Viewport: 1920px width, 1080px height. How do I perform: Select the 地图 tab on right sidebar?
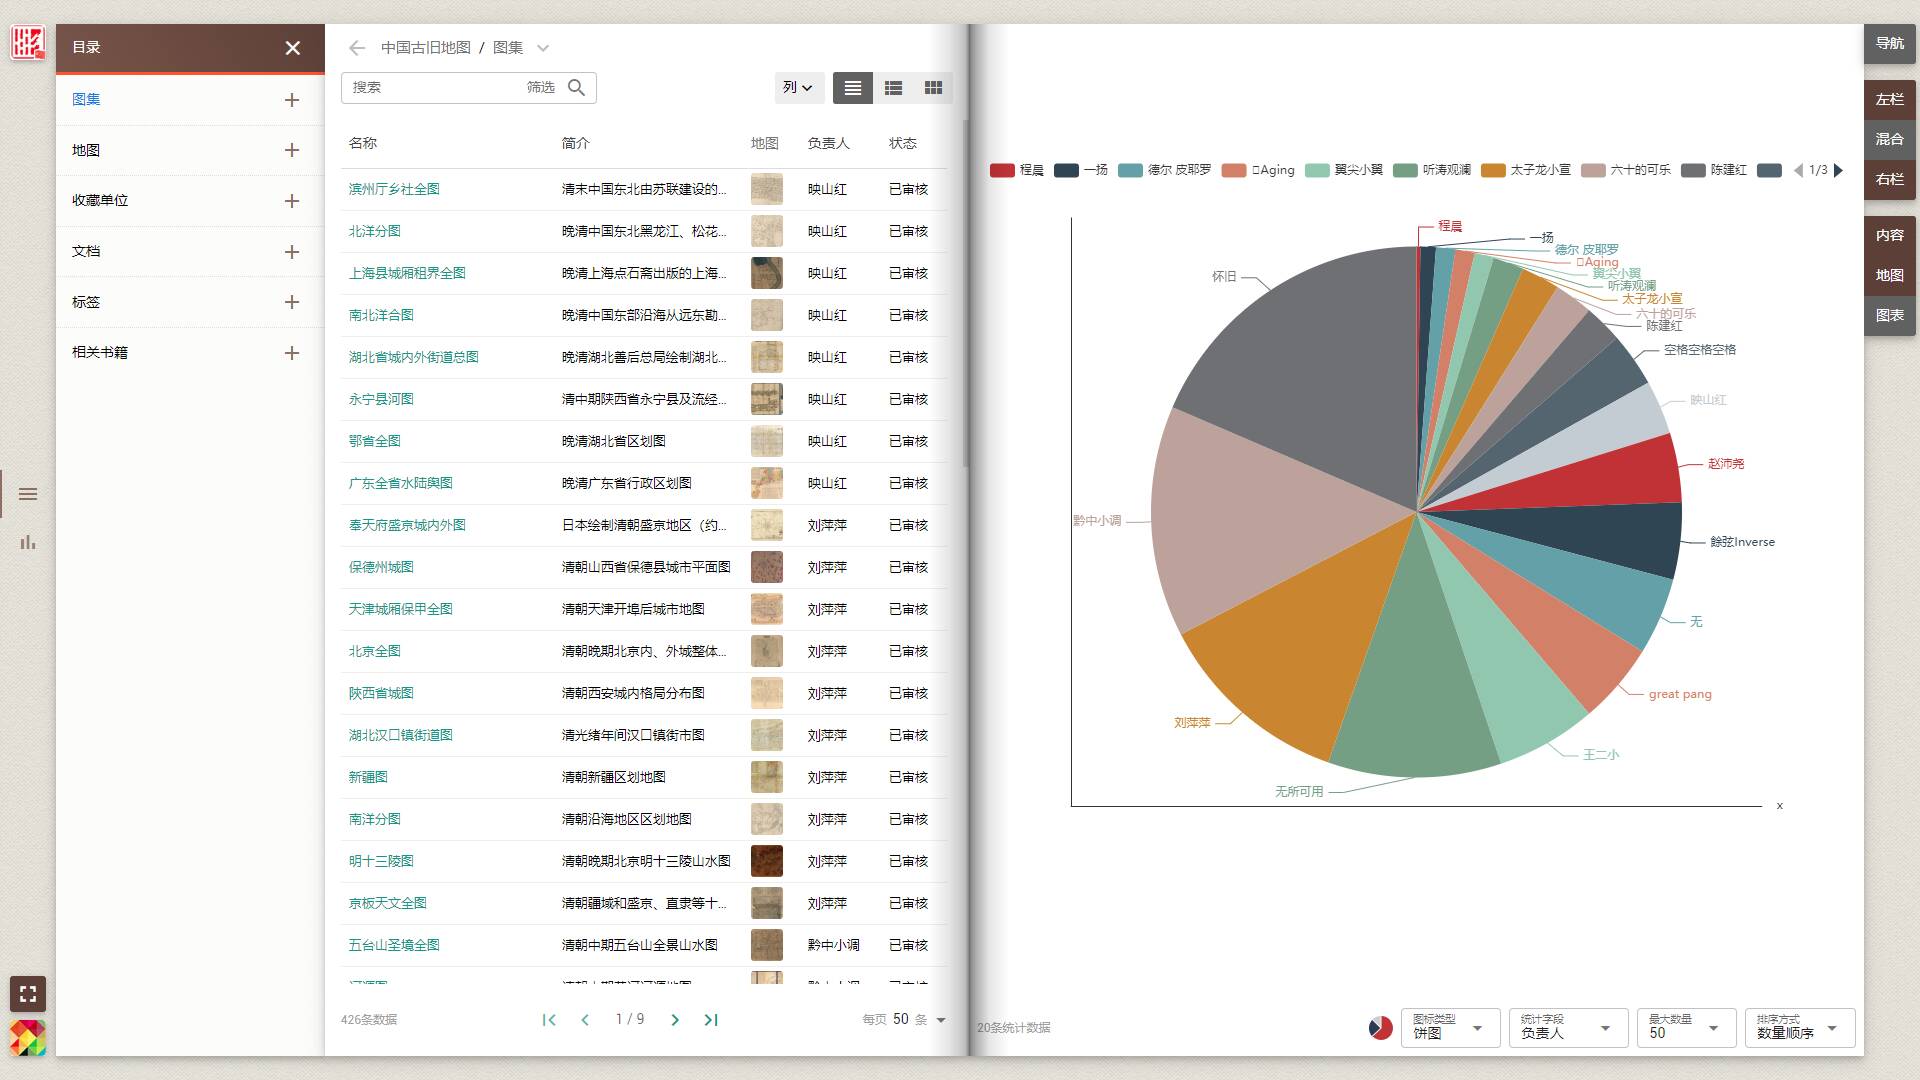[1889, 275]
